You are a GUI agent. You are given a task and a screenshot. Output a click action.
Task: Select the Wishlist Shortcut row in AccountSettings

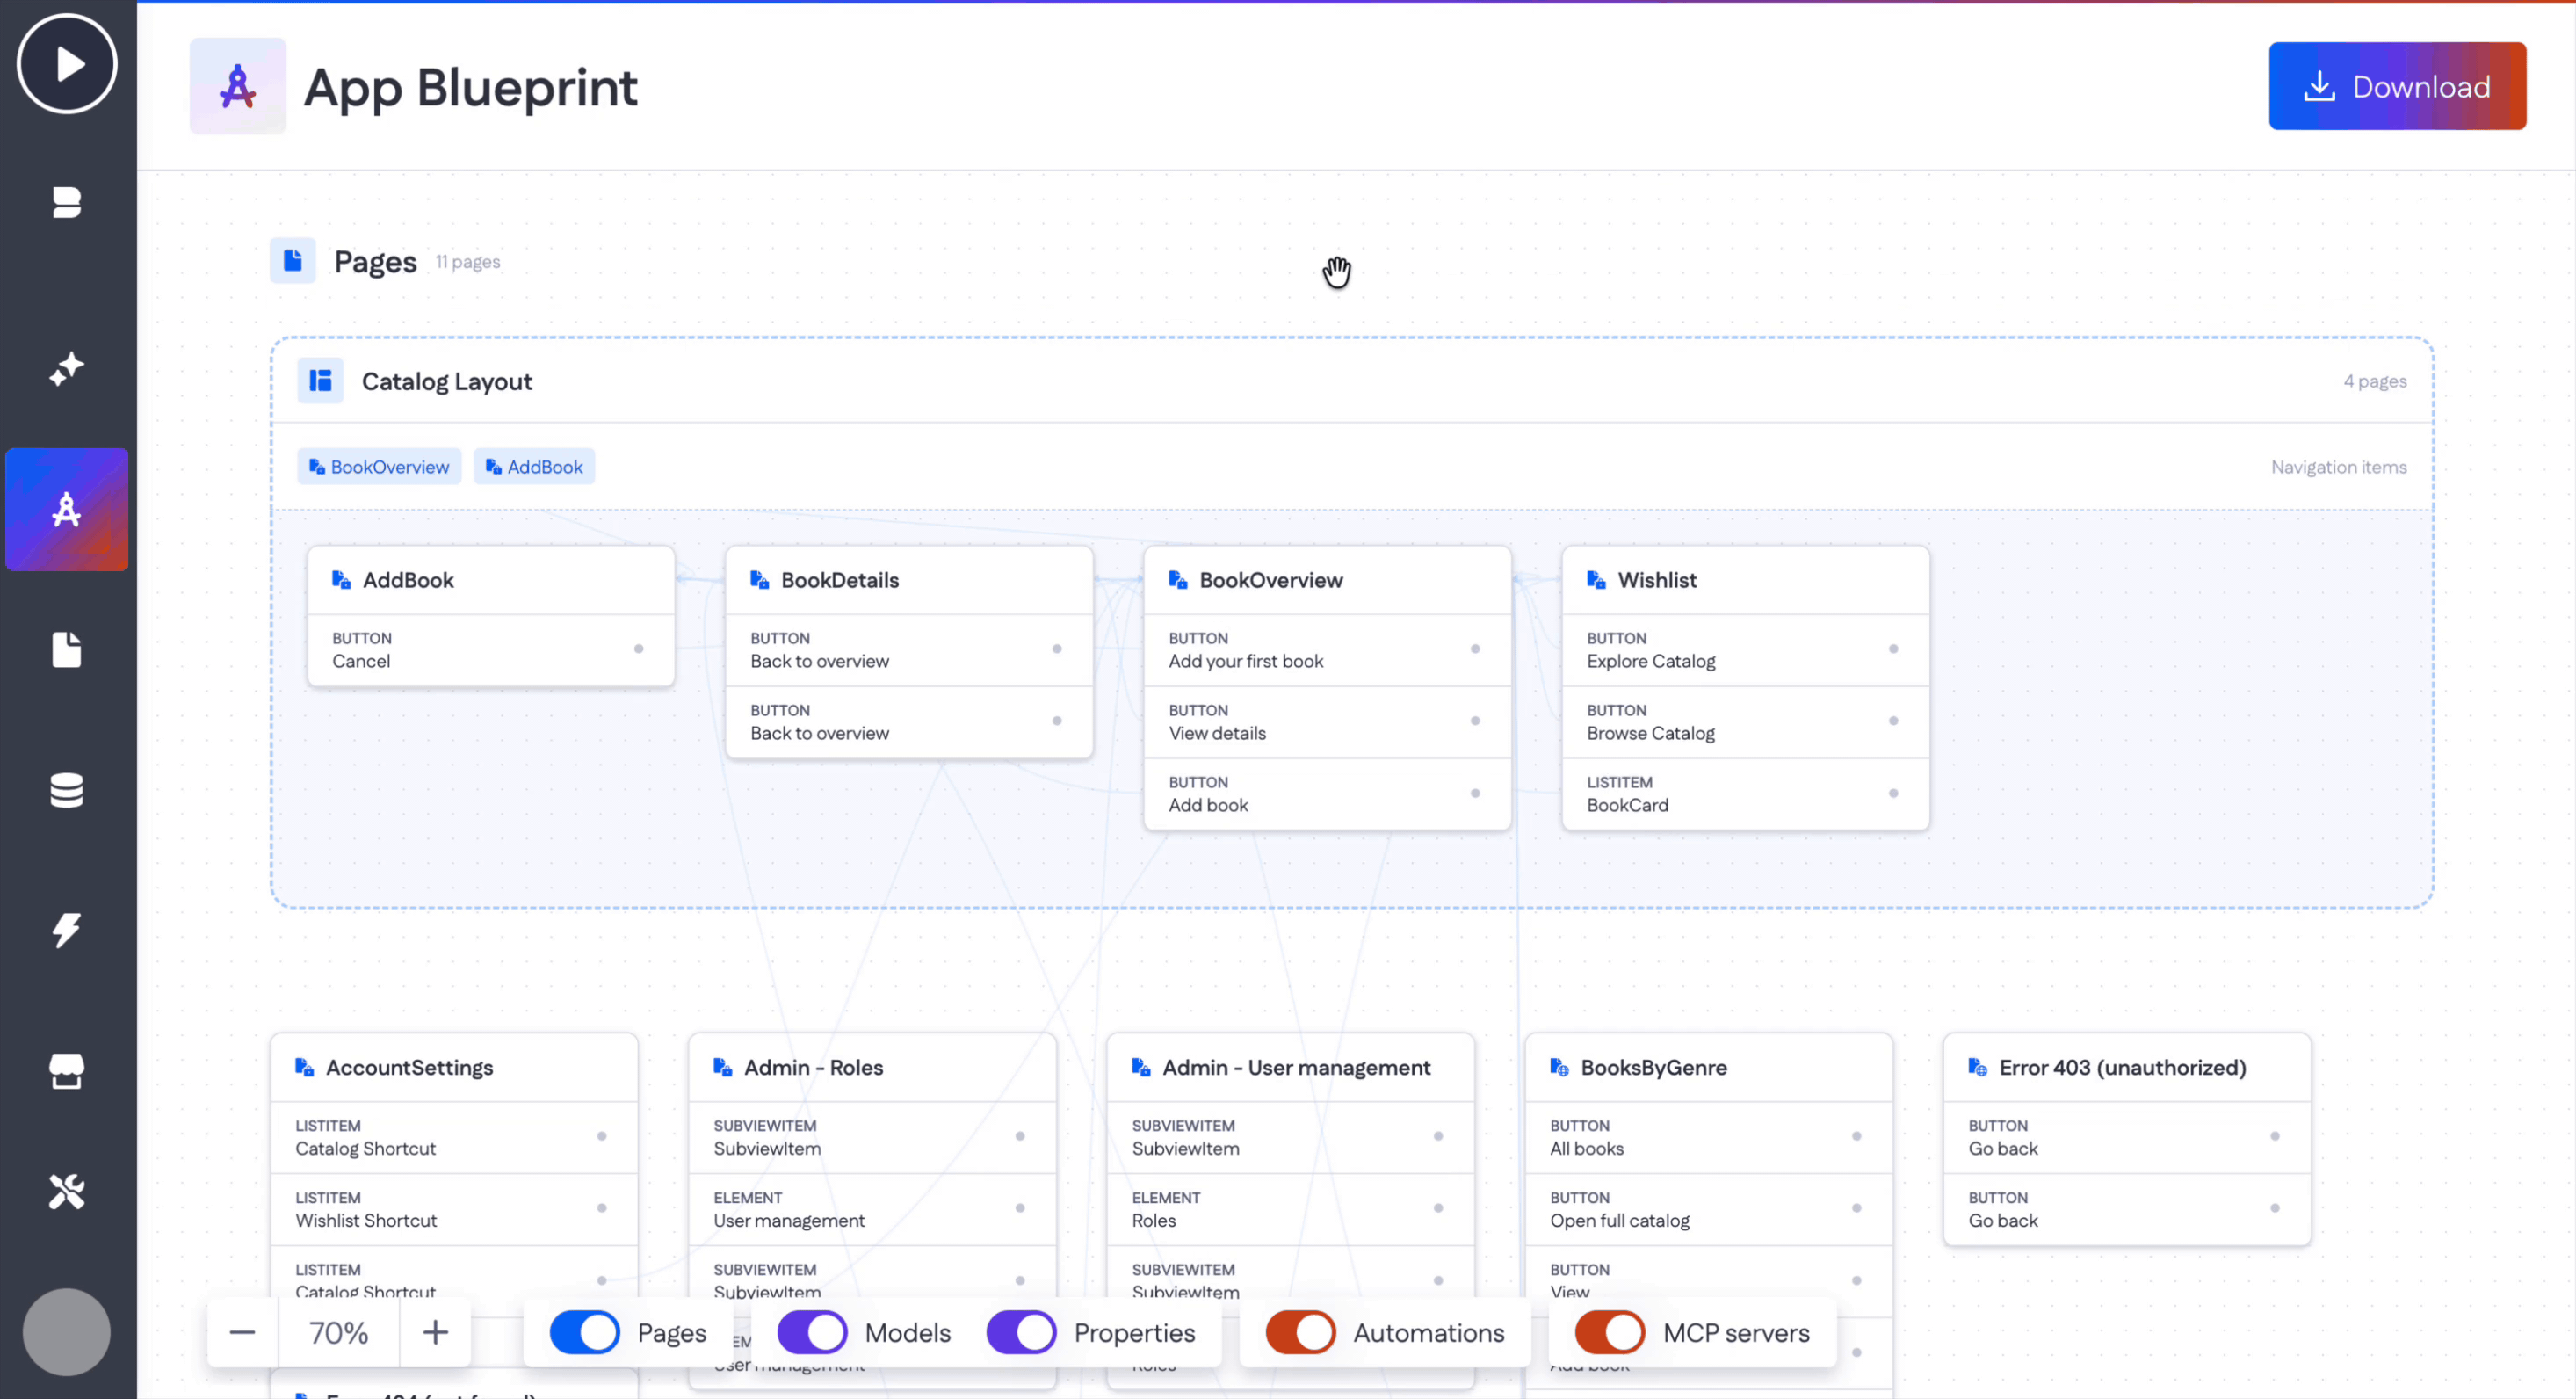(454, 1209)
